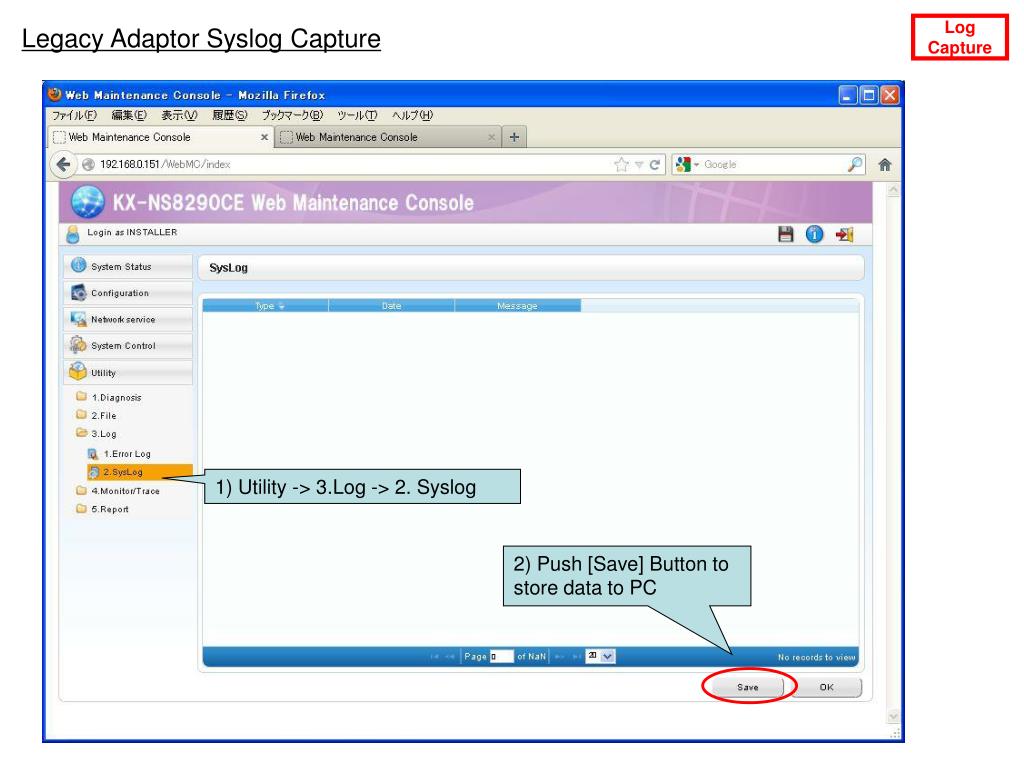The width and height of the screenshot is (1024, 768).
Task: Click the address bar URL
Action: pos(165,165)
